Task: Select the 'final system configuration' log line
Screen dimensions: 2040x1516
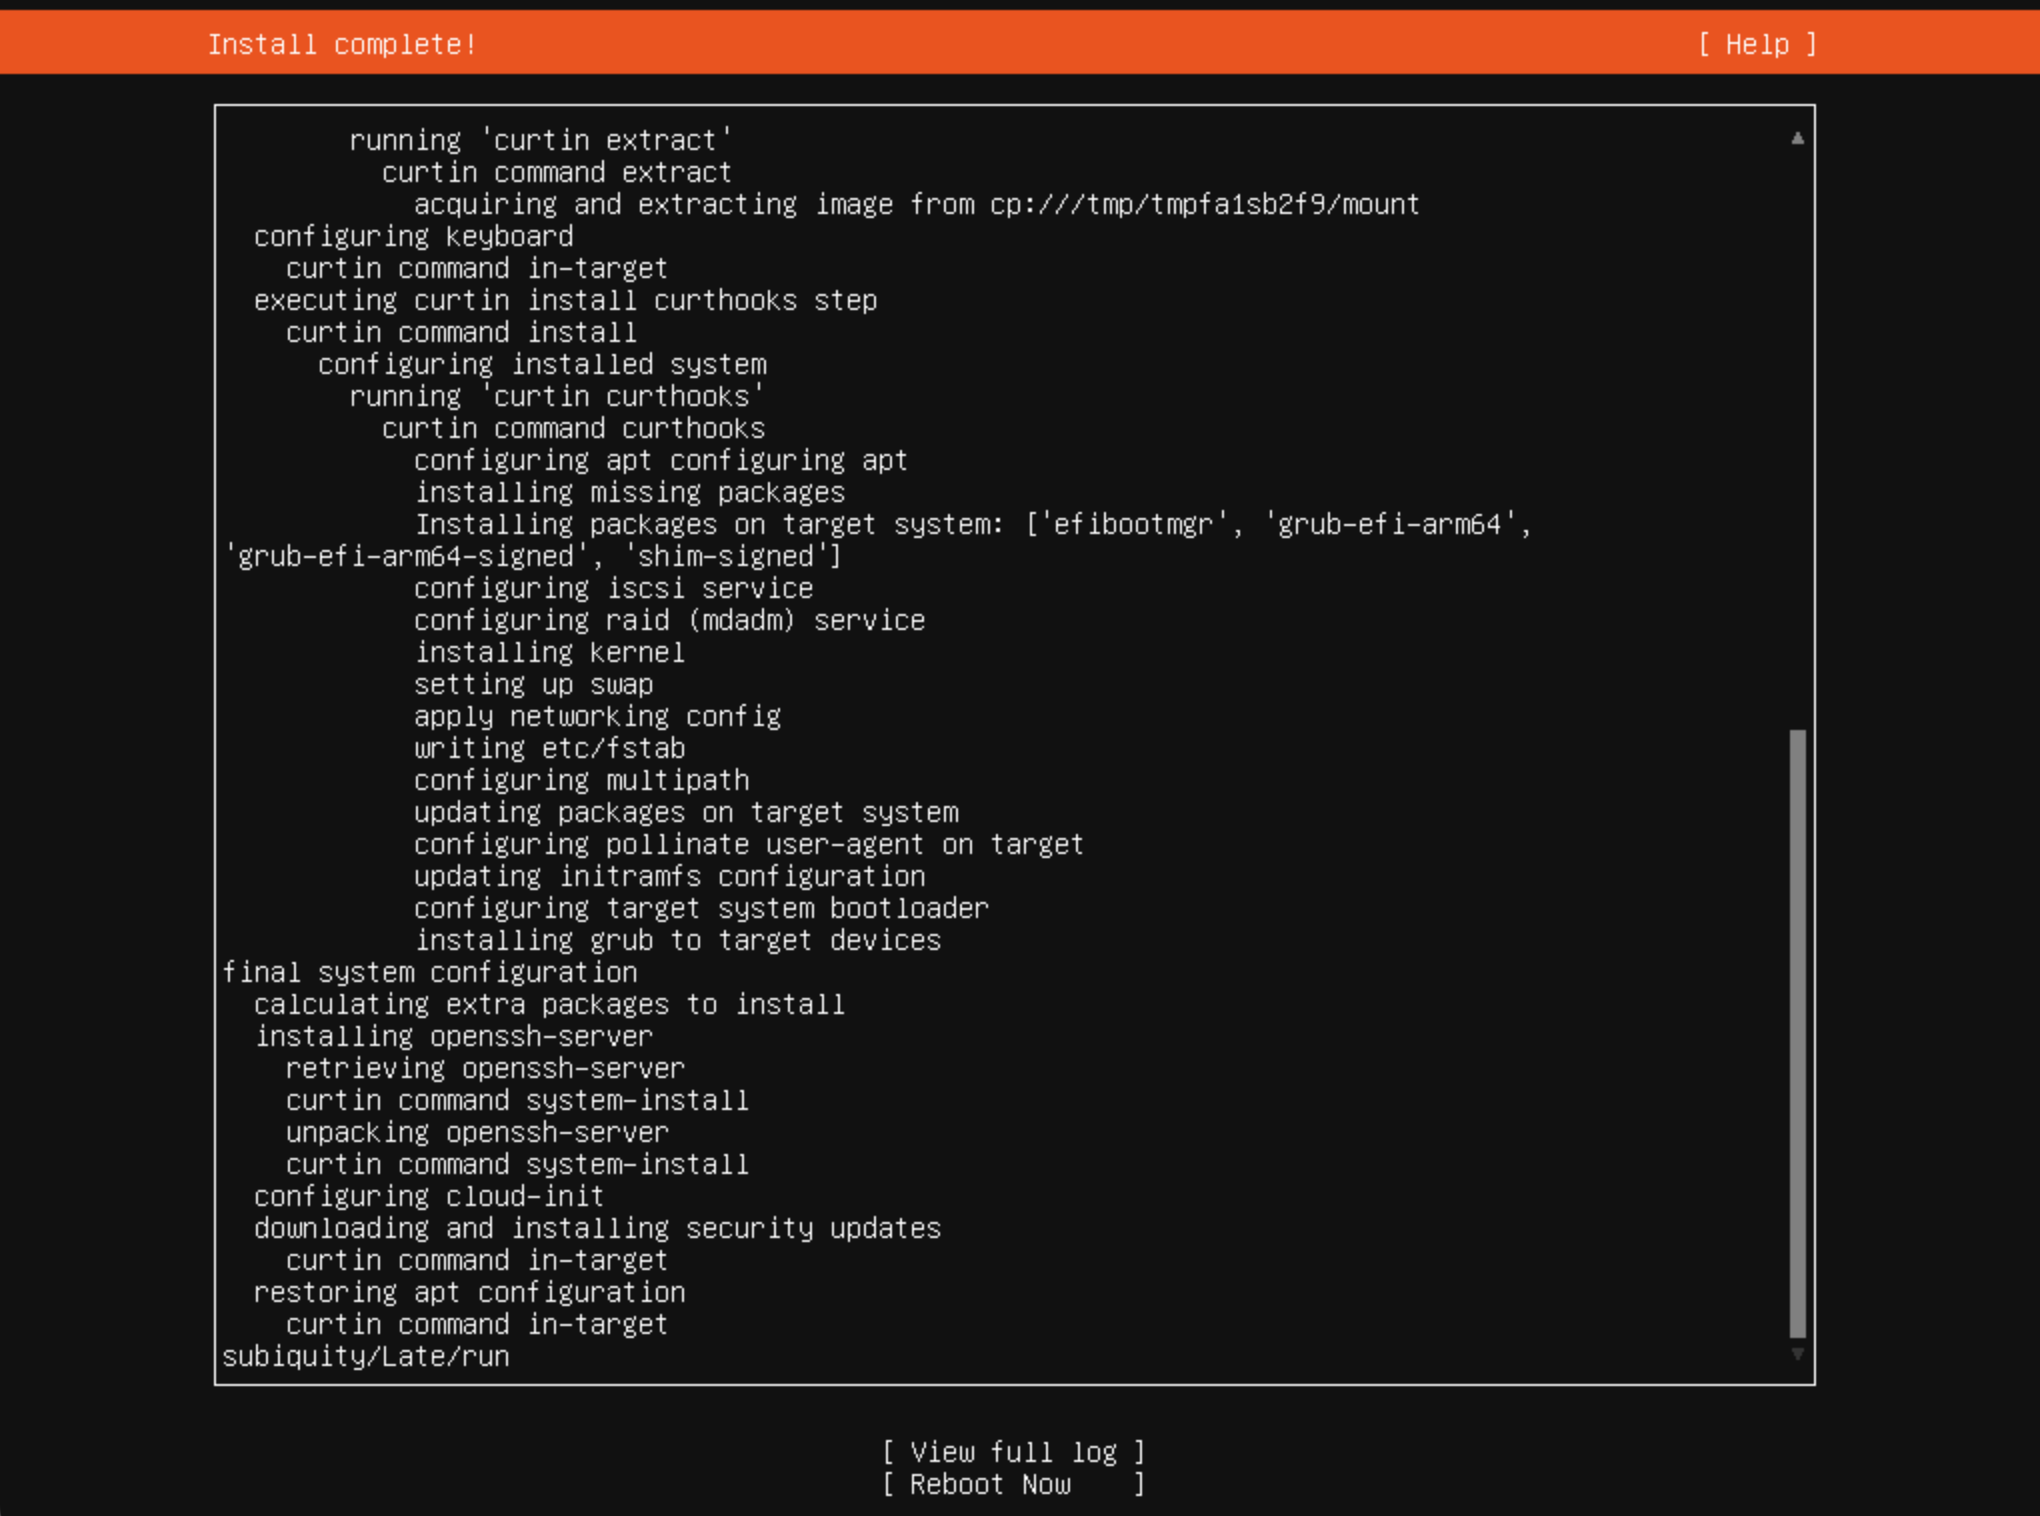Action: [x=430, y=972]
